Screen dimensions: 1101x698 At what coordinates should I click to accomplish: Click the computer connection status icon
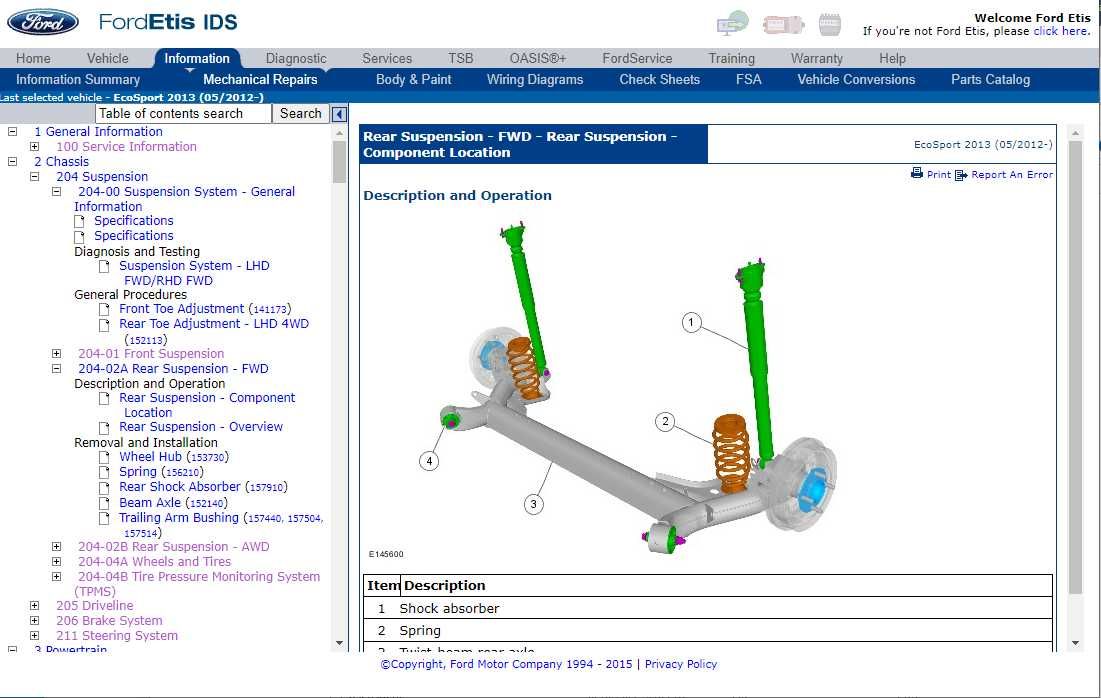tap(732, 23)
